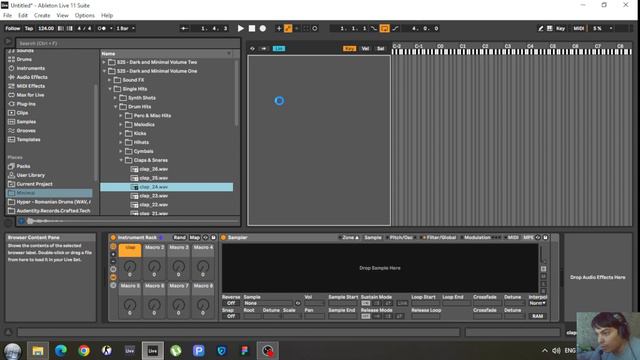Open the Options menu

click(x=84, y=15)
